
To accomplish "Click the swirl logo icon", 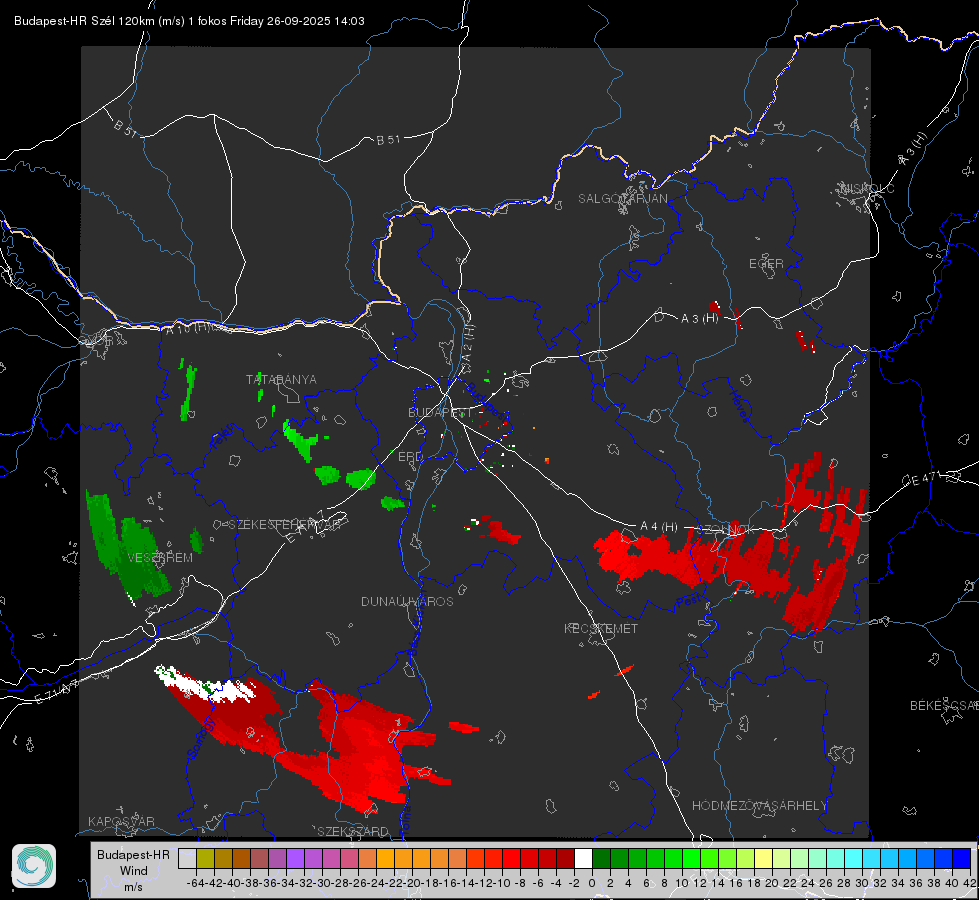I will click(34, 865).
